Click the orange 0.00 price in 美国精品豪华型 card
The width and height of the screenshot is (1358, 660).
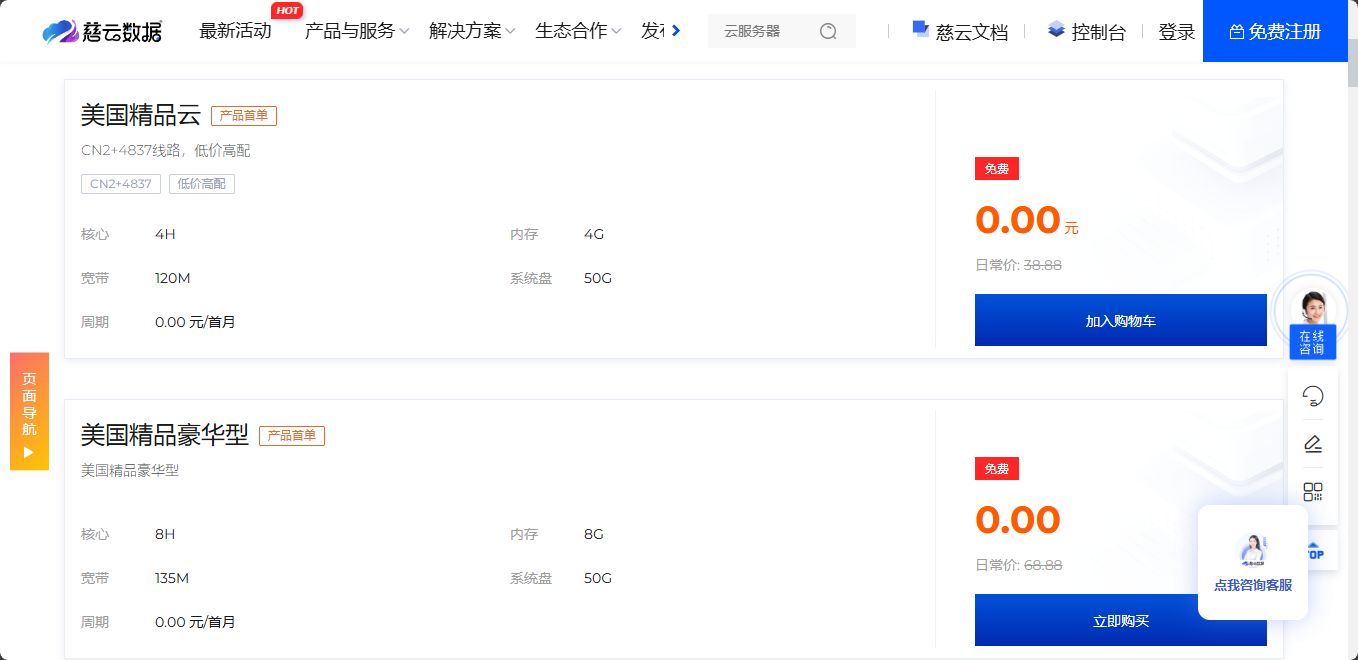coord(1018,520)
